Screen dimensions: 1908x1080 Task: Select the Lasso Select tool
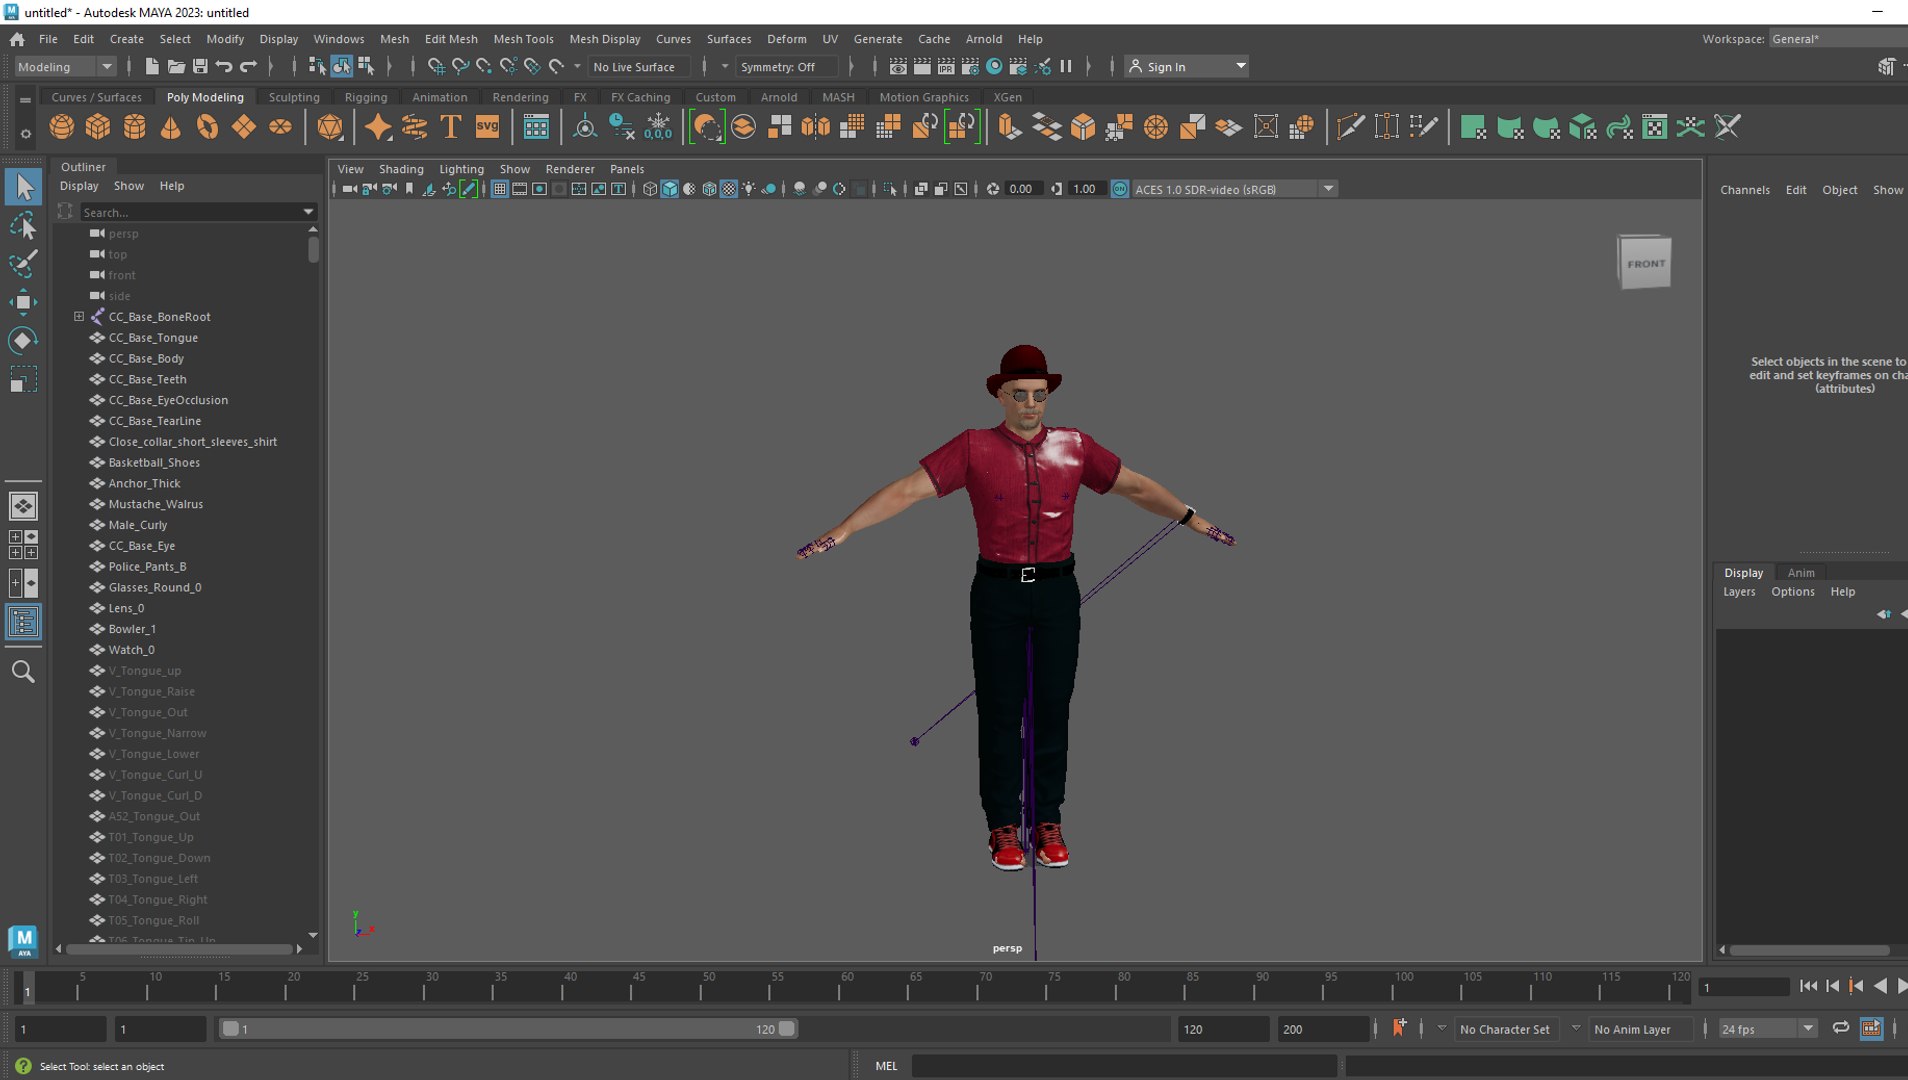click(x=22, y=226)
